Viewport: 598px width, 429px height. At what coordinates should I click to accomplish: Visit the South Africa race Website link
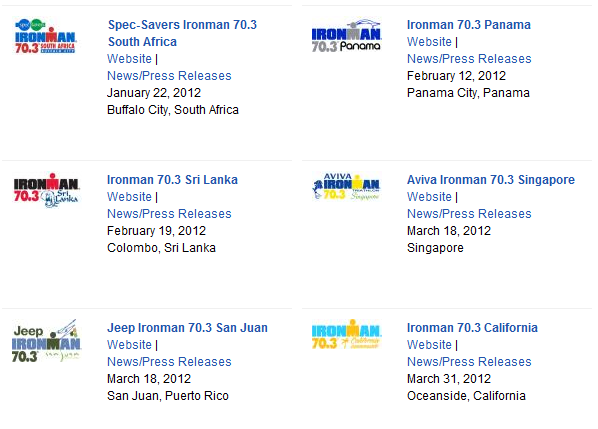[130, 59]
